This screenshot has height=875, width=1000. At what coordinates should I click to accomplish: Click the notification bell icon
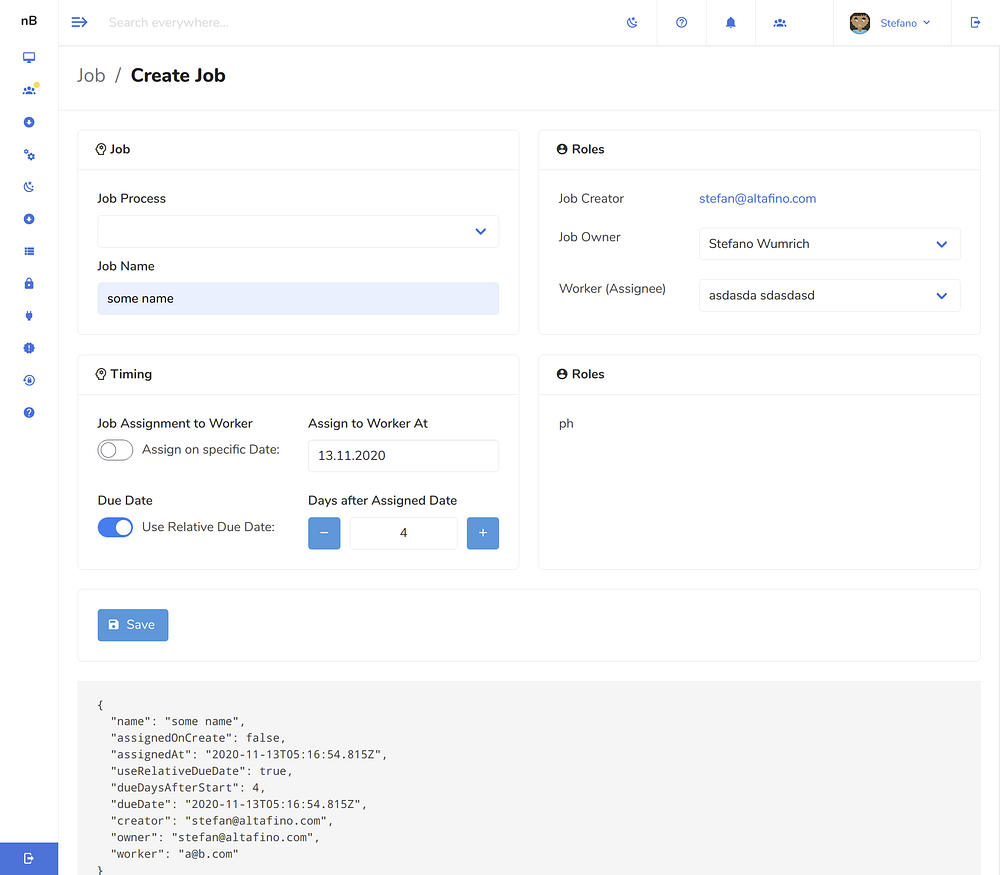click(731, 23)
